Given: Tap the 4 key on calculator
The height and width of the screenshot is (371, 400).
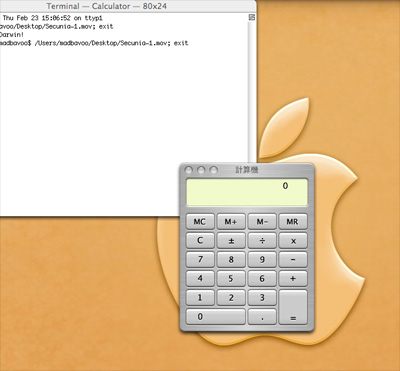Looking at the screenshot, I should [x=200, y=279].
